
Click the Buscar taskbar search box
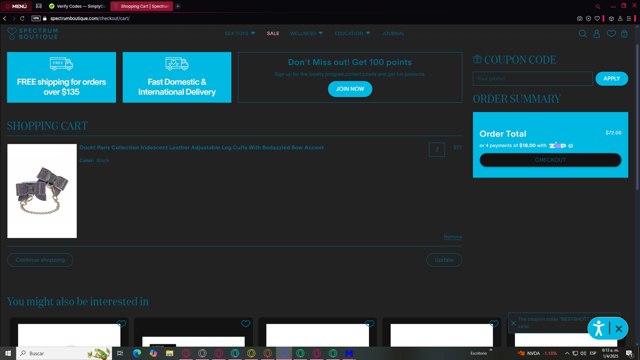tap(64, 353)
